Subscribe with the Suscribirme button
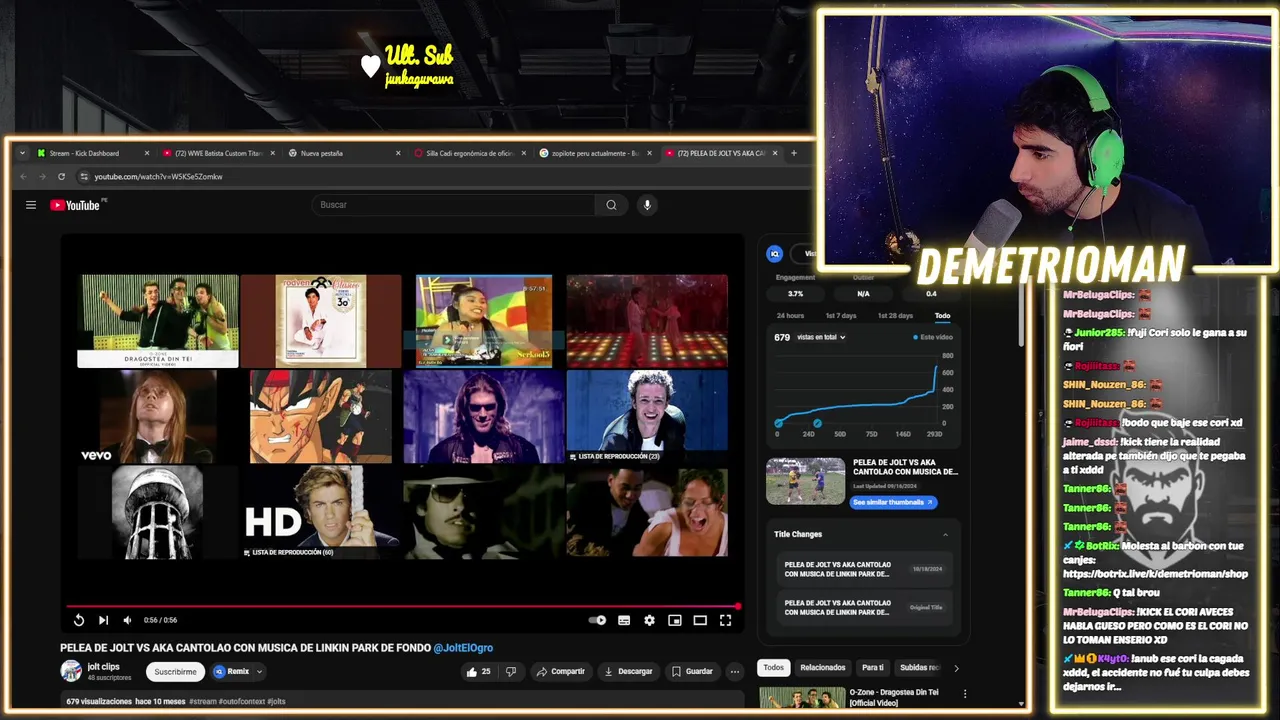This screenshot has height=720, width=1280. coord(175,671)
